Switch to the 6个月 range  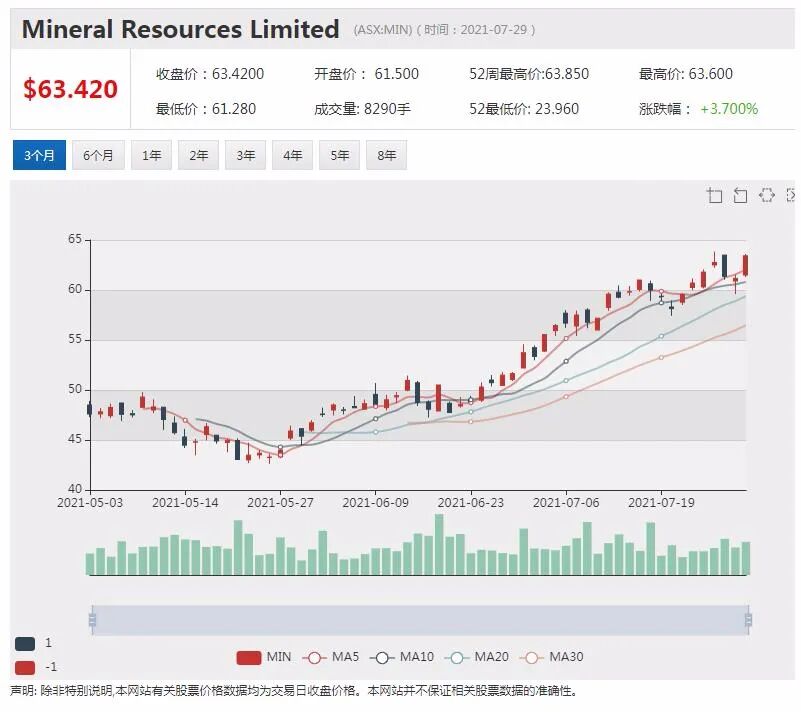tap(98, 155)
